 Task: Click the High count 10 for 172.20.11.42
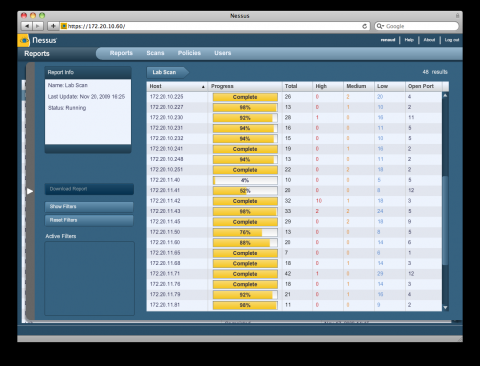[319, 201]
